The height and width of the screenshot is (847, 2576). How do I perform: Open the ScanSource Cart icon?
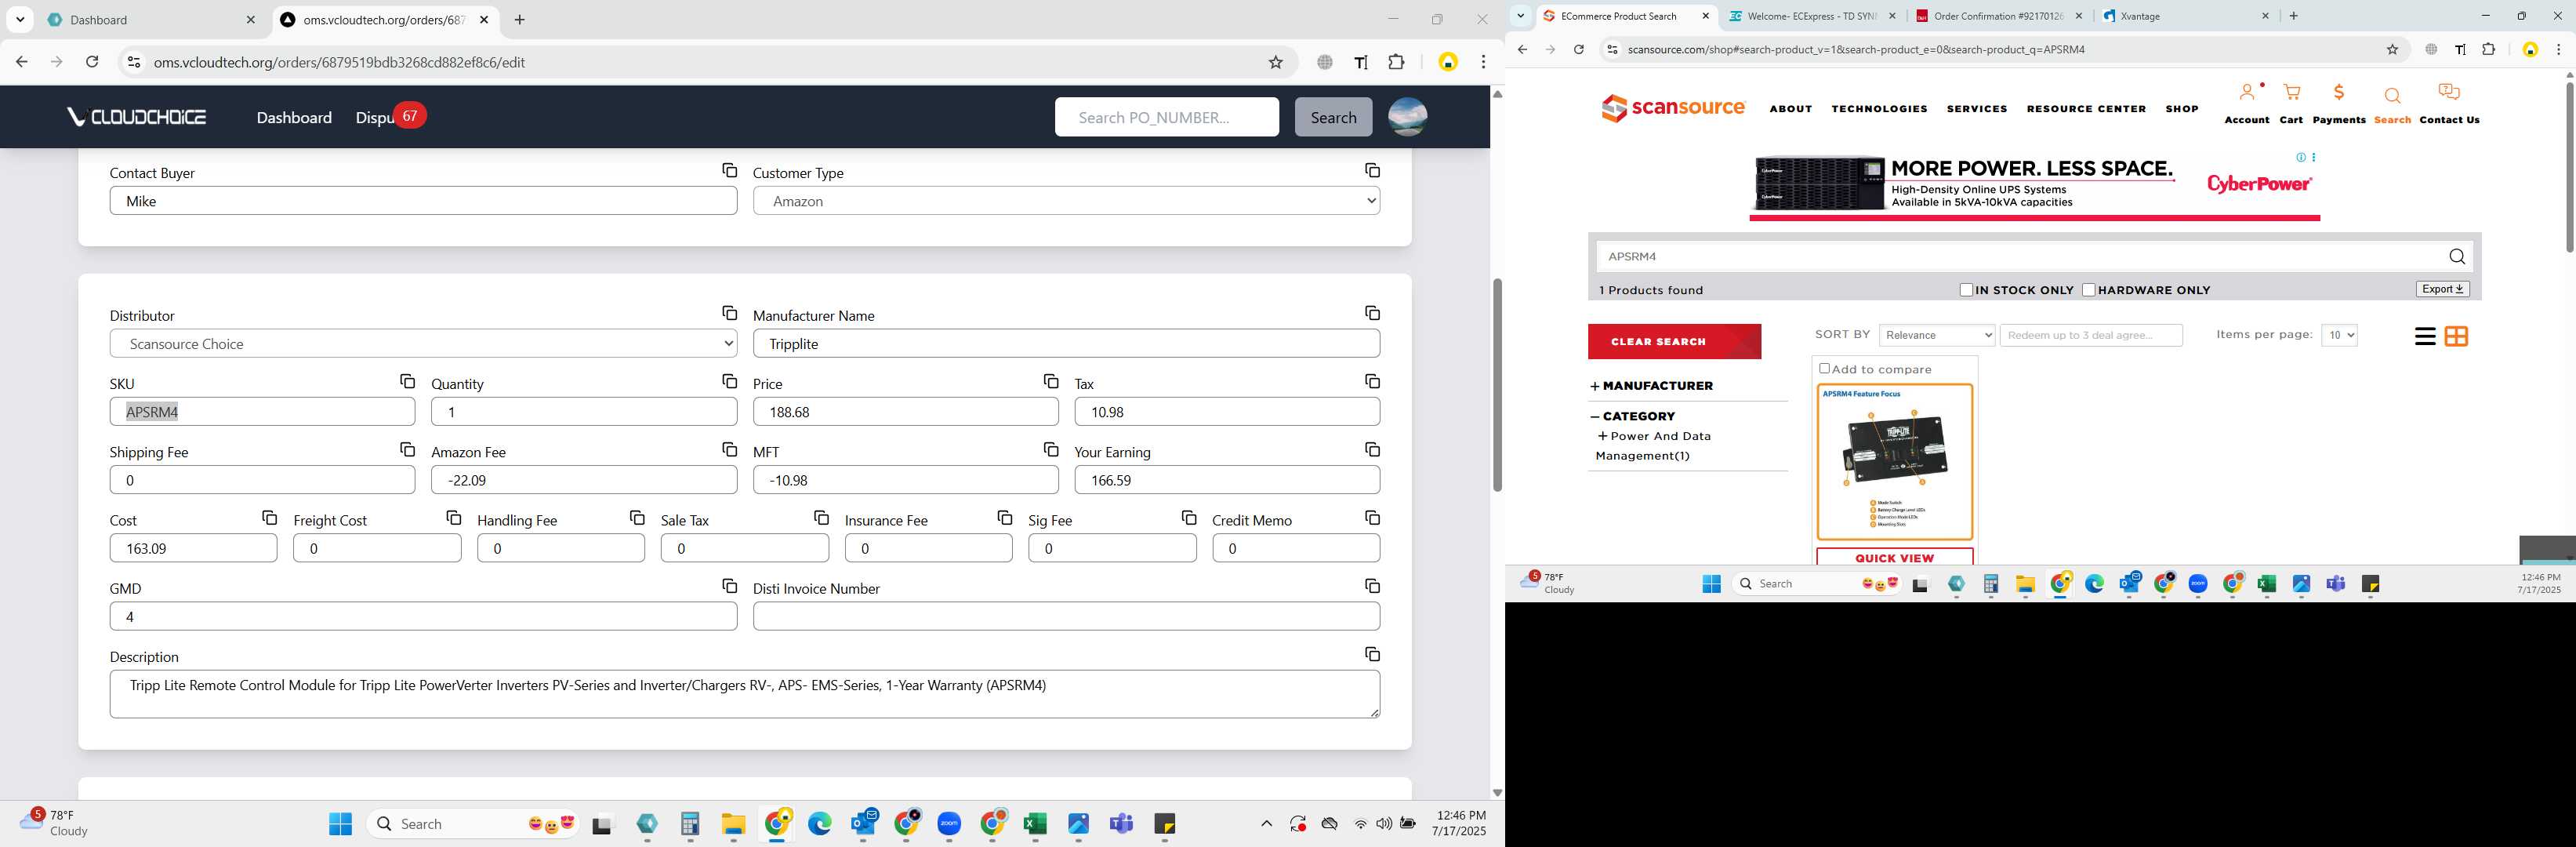tap(2291, 93)
